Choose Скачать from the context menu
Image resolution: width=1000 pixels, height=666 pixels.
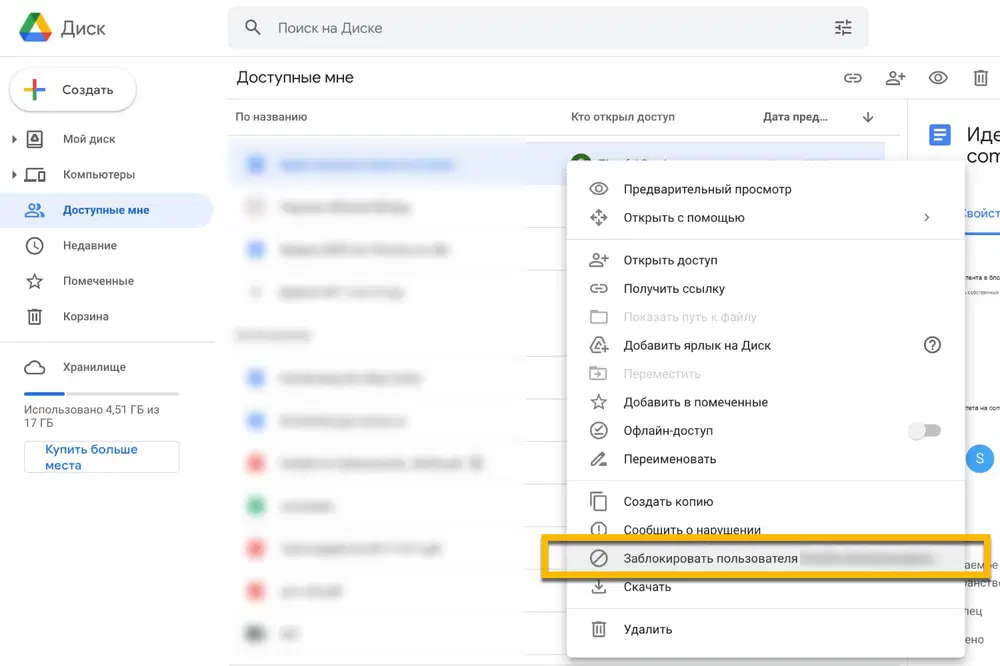coord(647,587)
